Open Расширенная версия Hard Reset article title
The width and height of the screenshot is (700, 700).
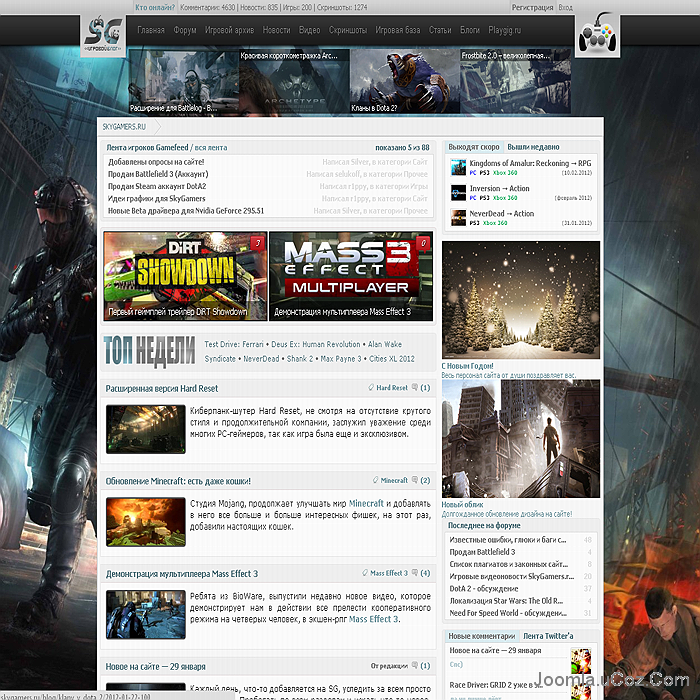coord(162,388)
